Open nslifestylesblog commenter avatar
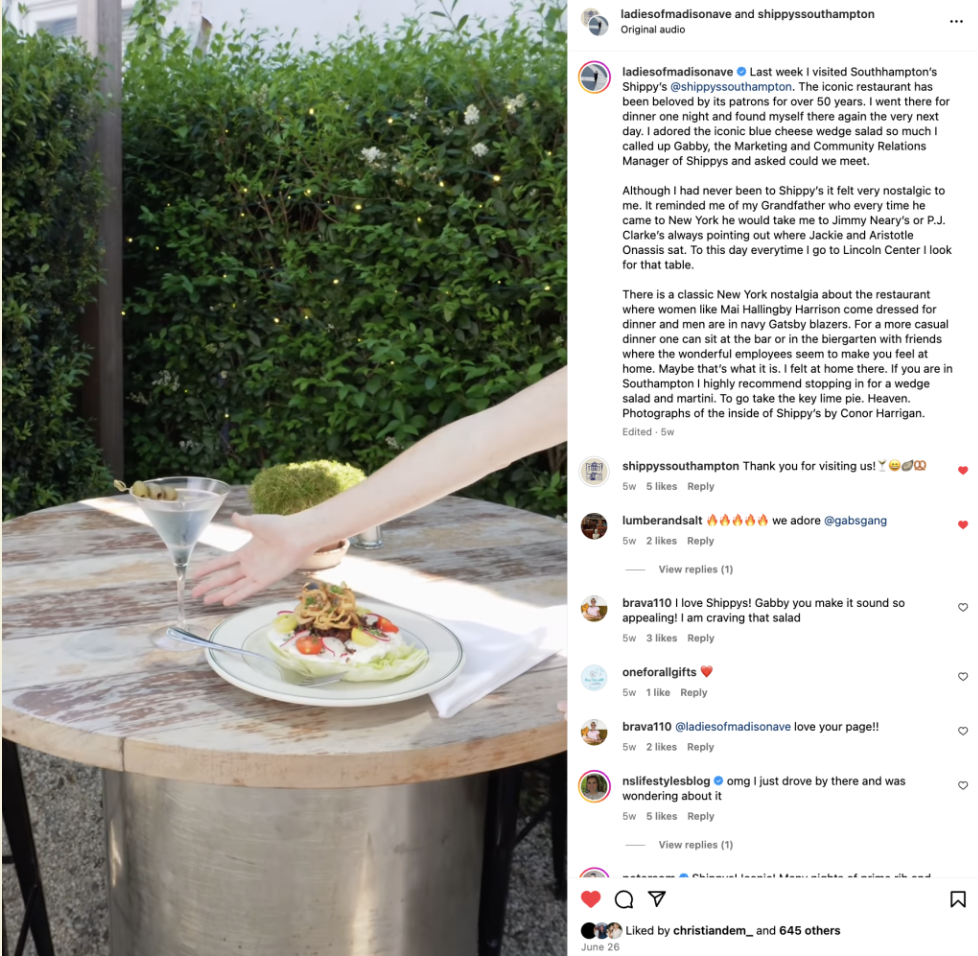Viewport: 978px width, 956px height. click(x=594, y=786)
